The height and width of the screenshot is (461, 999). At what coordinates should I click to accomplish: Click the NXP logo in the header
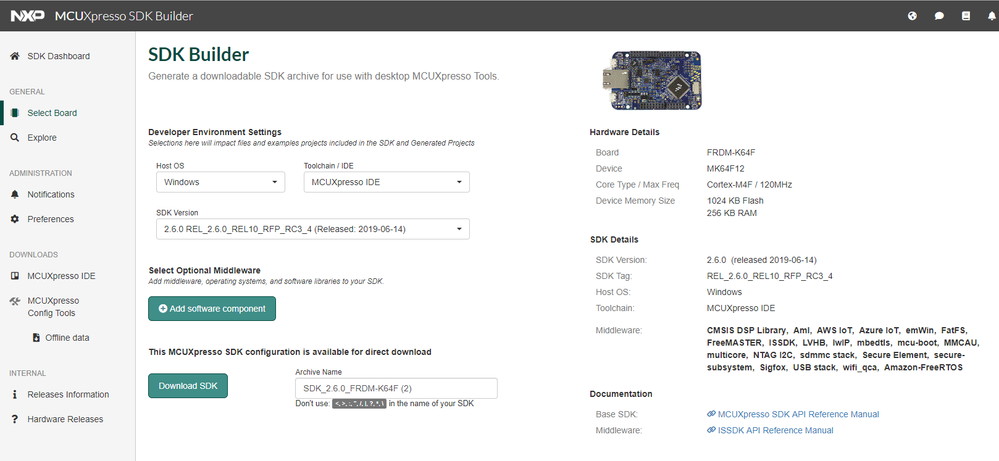[x=27, y=16]
